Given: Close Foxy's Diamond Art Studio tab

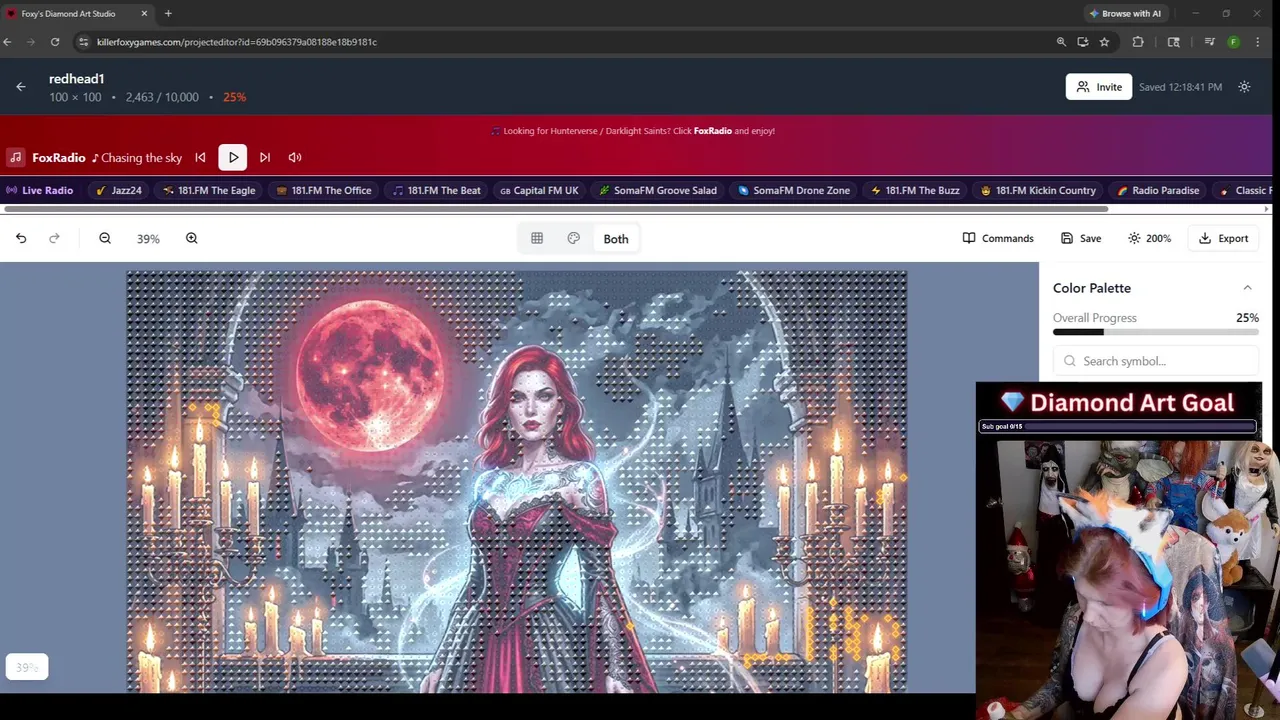Looking at the screenshot, I should pos(144,13).
